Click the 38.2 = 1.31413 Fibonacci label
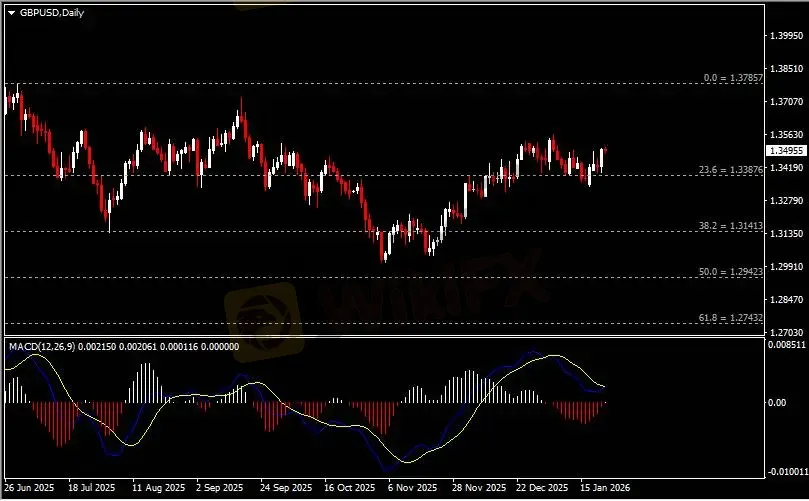809x501 pixels. pos(731,227)
